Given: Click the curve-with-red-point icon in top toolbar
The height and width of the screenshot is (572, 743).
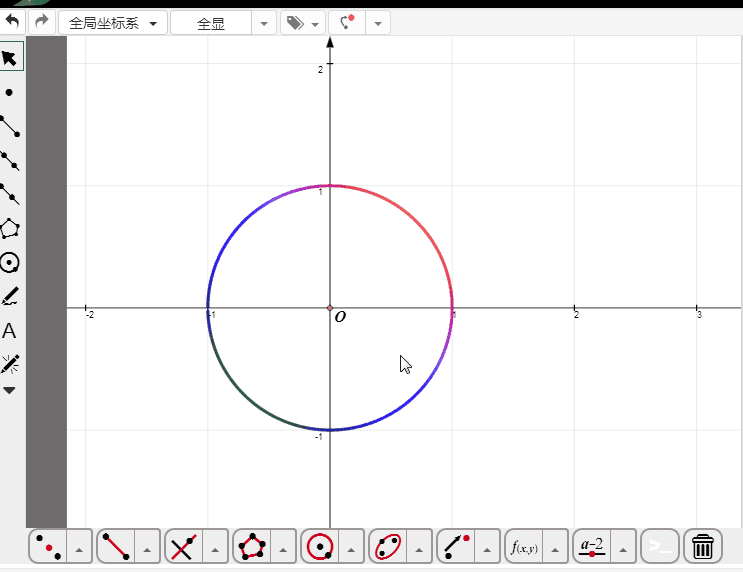Looking at the screenshot, I should [x=347, y=23].
